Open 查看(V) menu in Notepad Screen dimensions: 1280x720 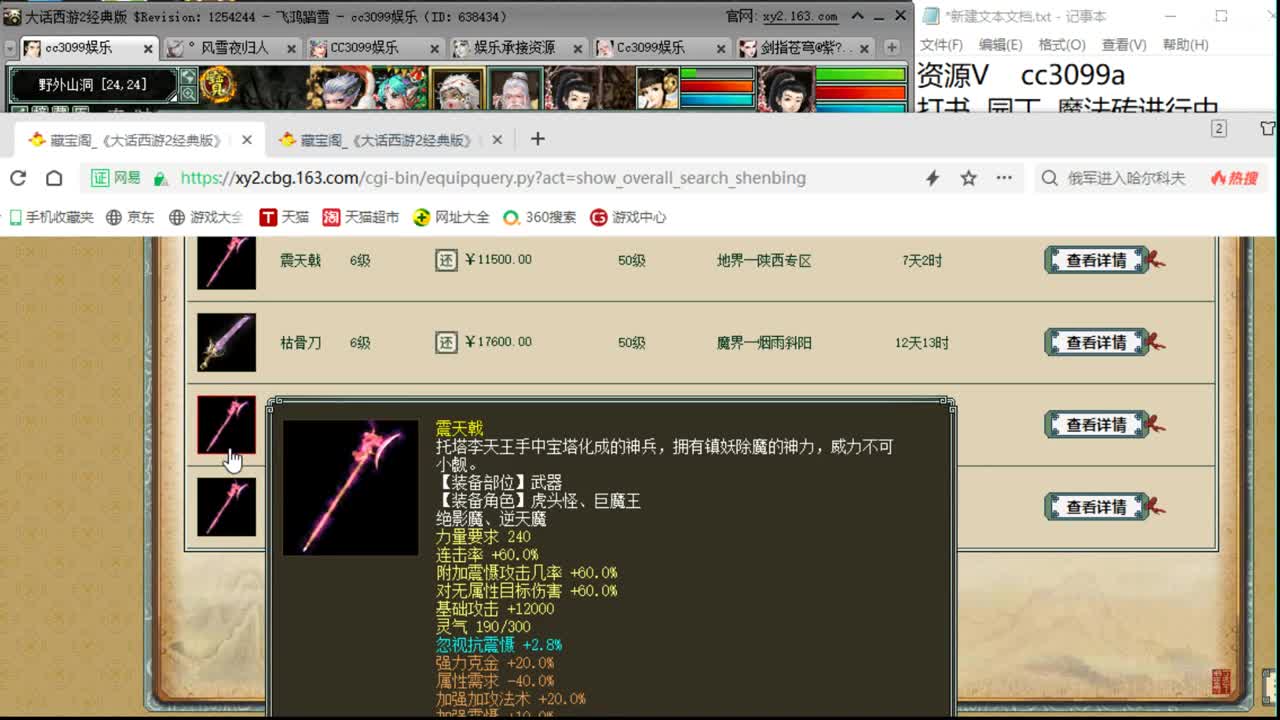point(1124,45)
